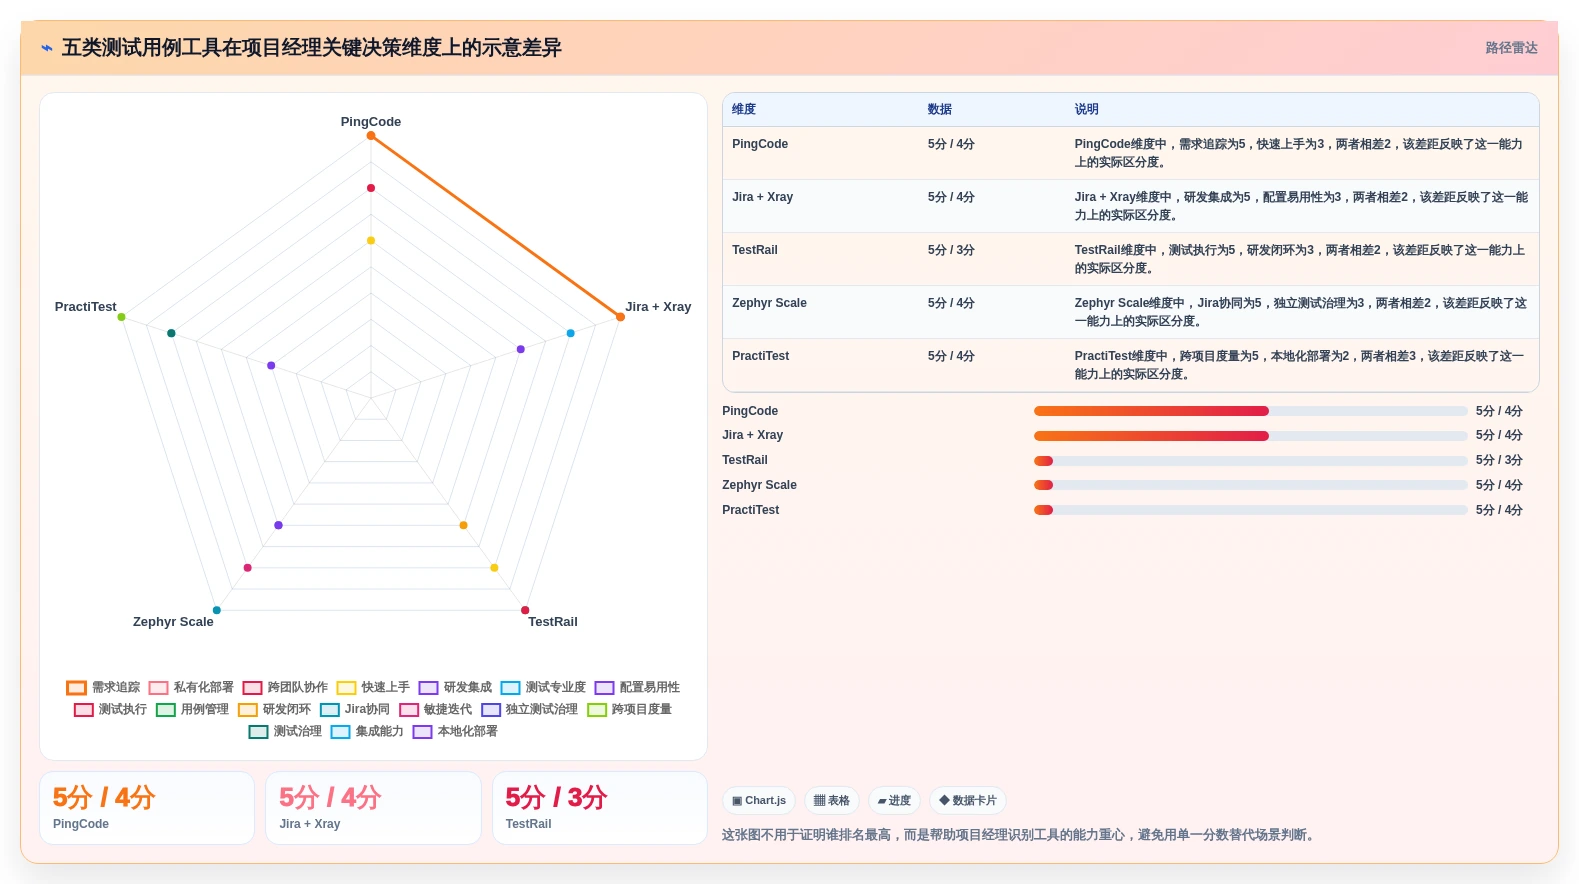The image size is (1579, 884).
Task: Click the Jira + Xray progress bar
Action: click(x=1250, y=436)
